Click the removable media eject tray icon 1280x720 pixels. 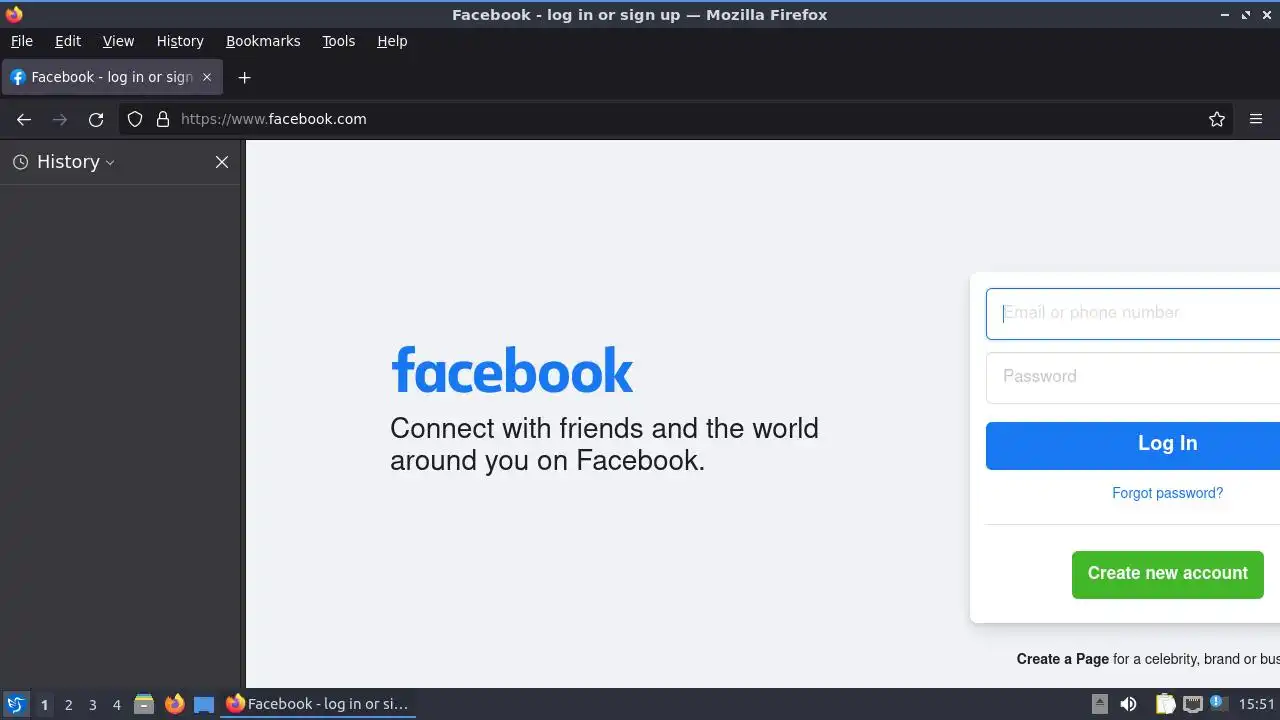(1099, 704)
